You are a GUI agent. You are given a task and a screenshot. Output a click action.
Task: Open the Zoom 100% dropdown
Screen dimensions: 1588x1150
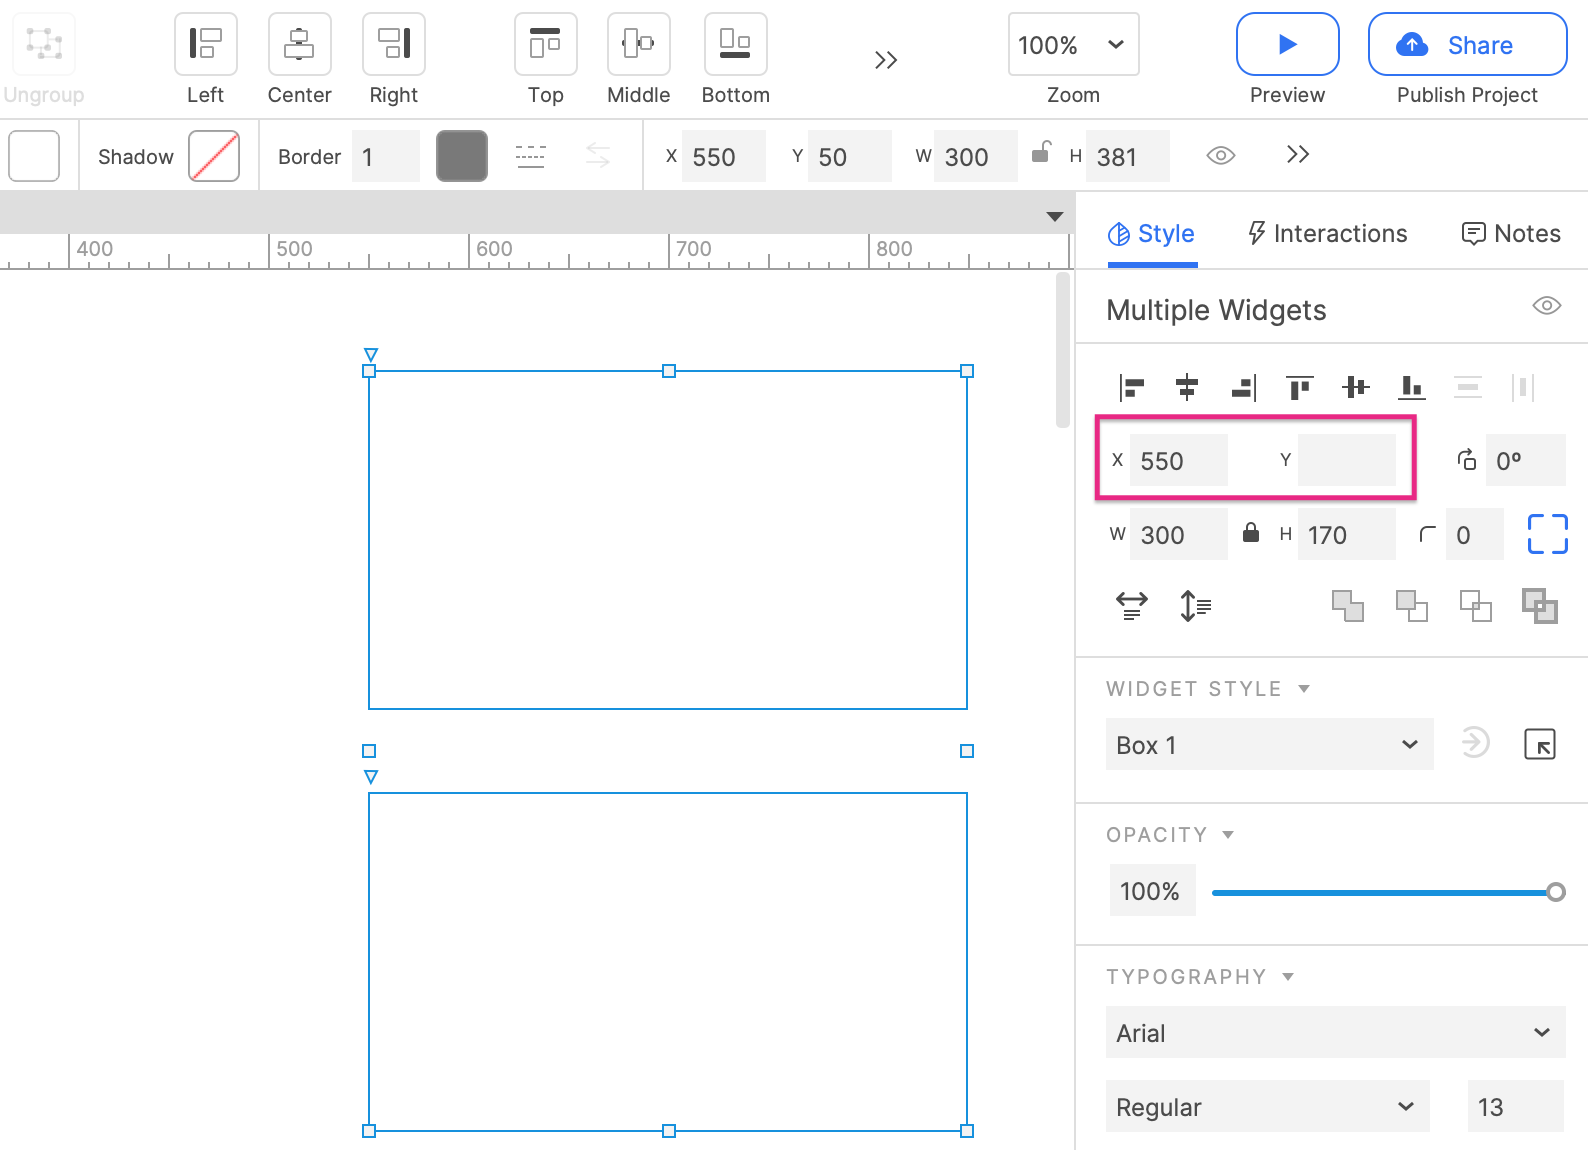coord(1073,44)
